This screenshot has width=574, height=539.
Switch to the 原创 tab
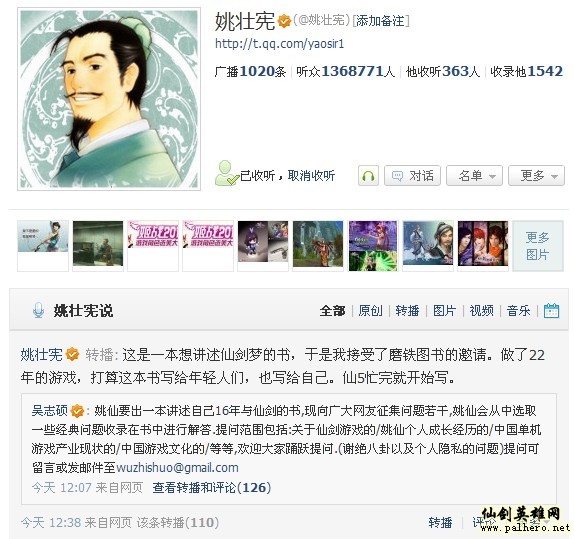click(370, 311)
